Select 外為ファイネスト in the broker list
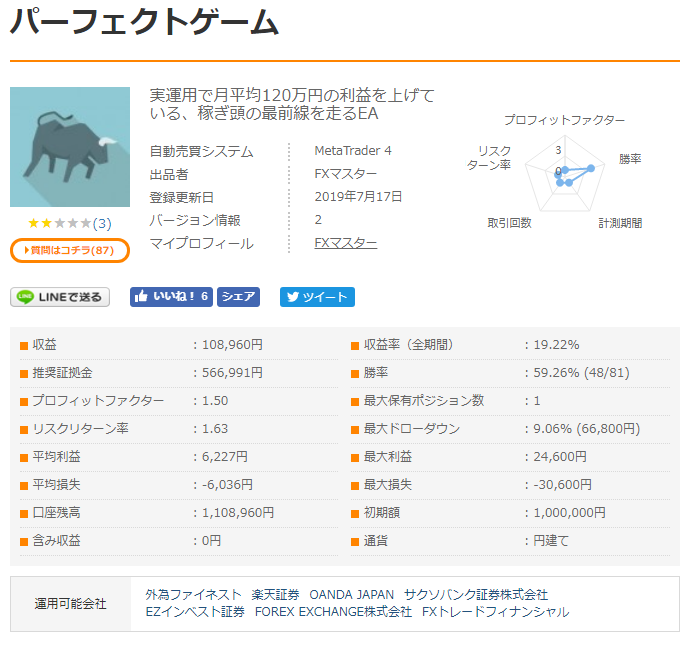The image size is (698, 645). (193, 595)
